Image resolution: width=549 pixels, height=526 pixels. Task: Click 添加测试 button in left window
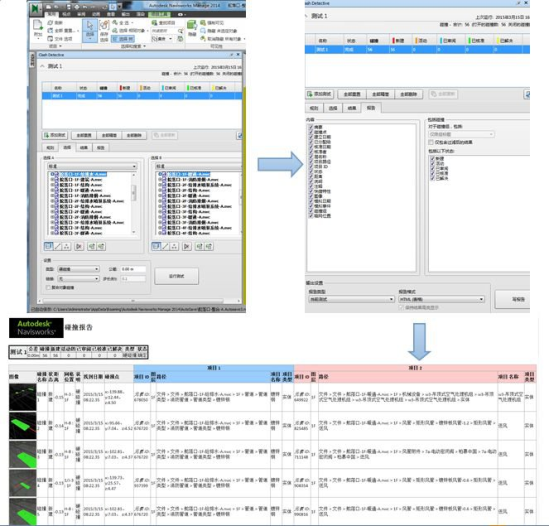coord(55,135)
